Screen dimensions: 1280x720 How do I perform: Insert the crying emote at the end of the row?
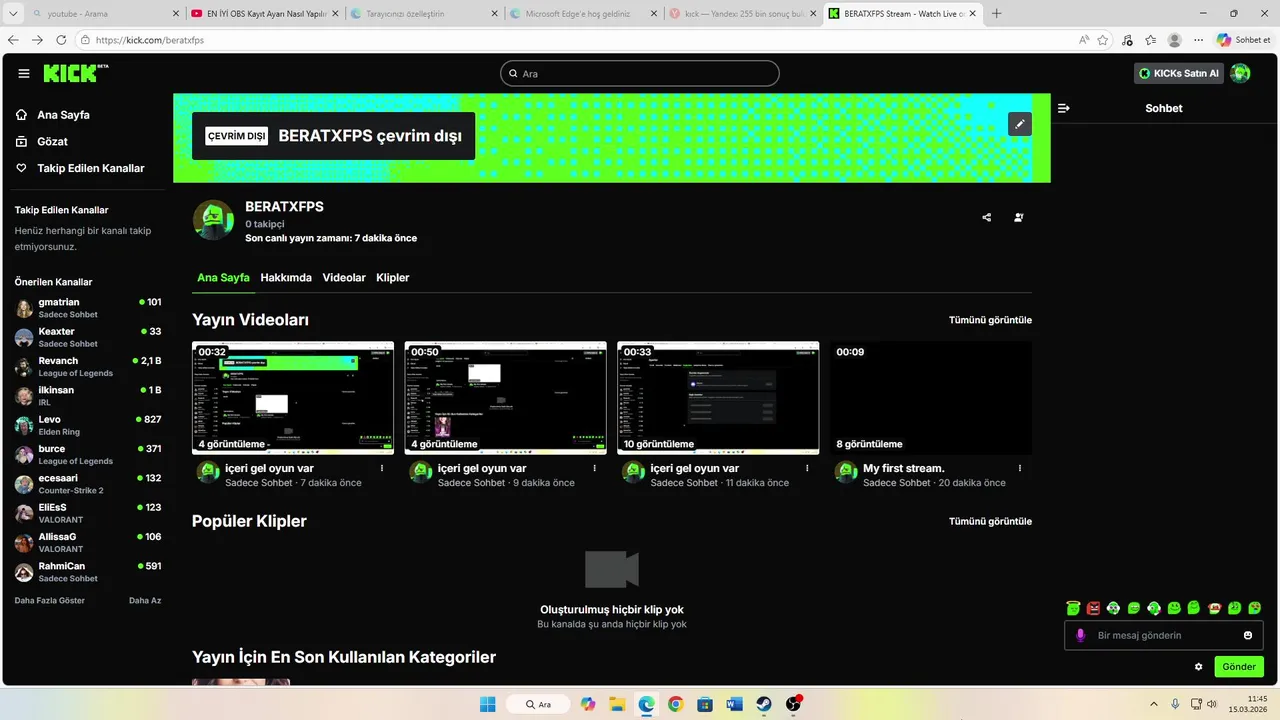[1255, 608]
